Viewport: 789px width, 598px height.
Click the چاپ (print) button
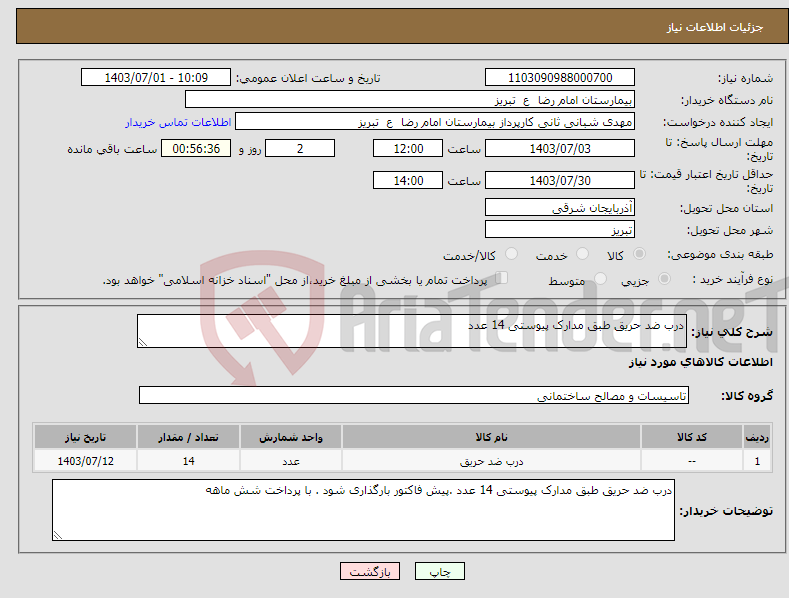tap(439, 571)
